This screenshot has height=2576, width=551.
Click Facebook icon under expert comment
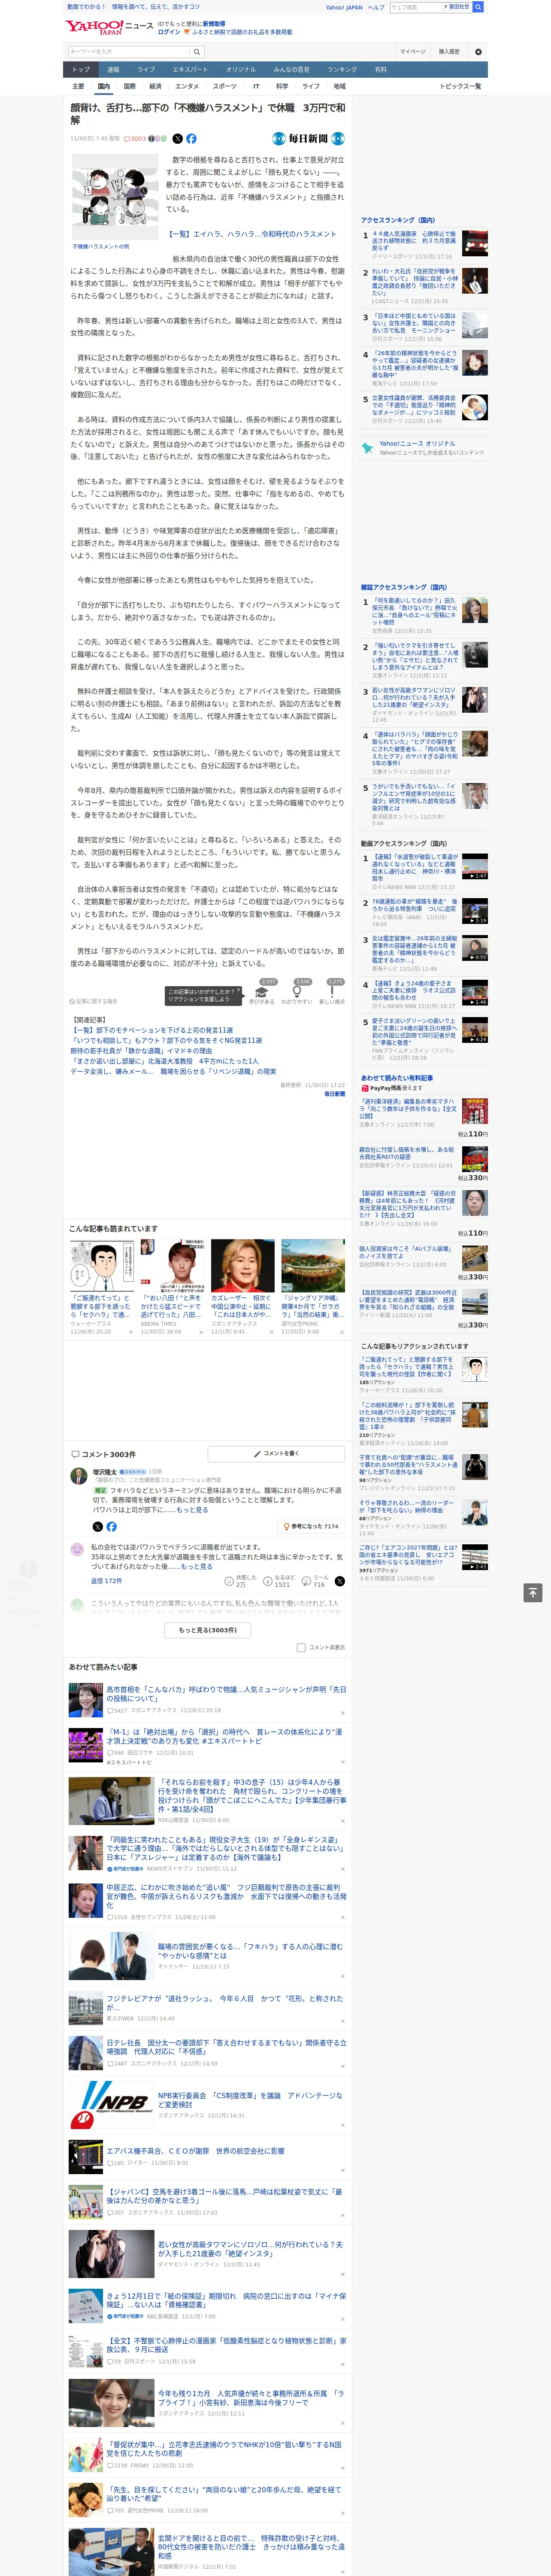[x=111, y=1527]
